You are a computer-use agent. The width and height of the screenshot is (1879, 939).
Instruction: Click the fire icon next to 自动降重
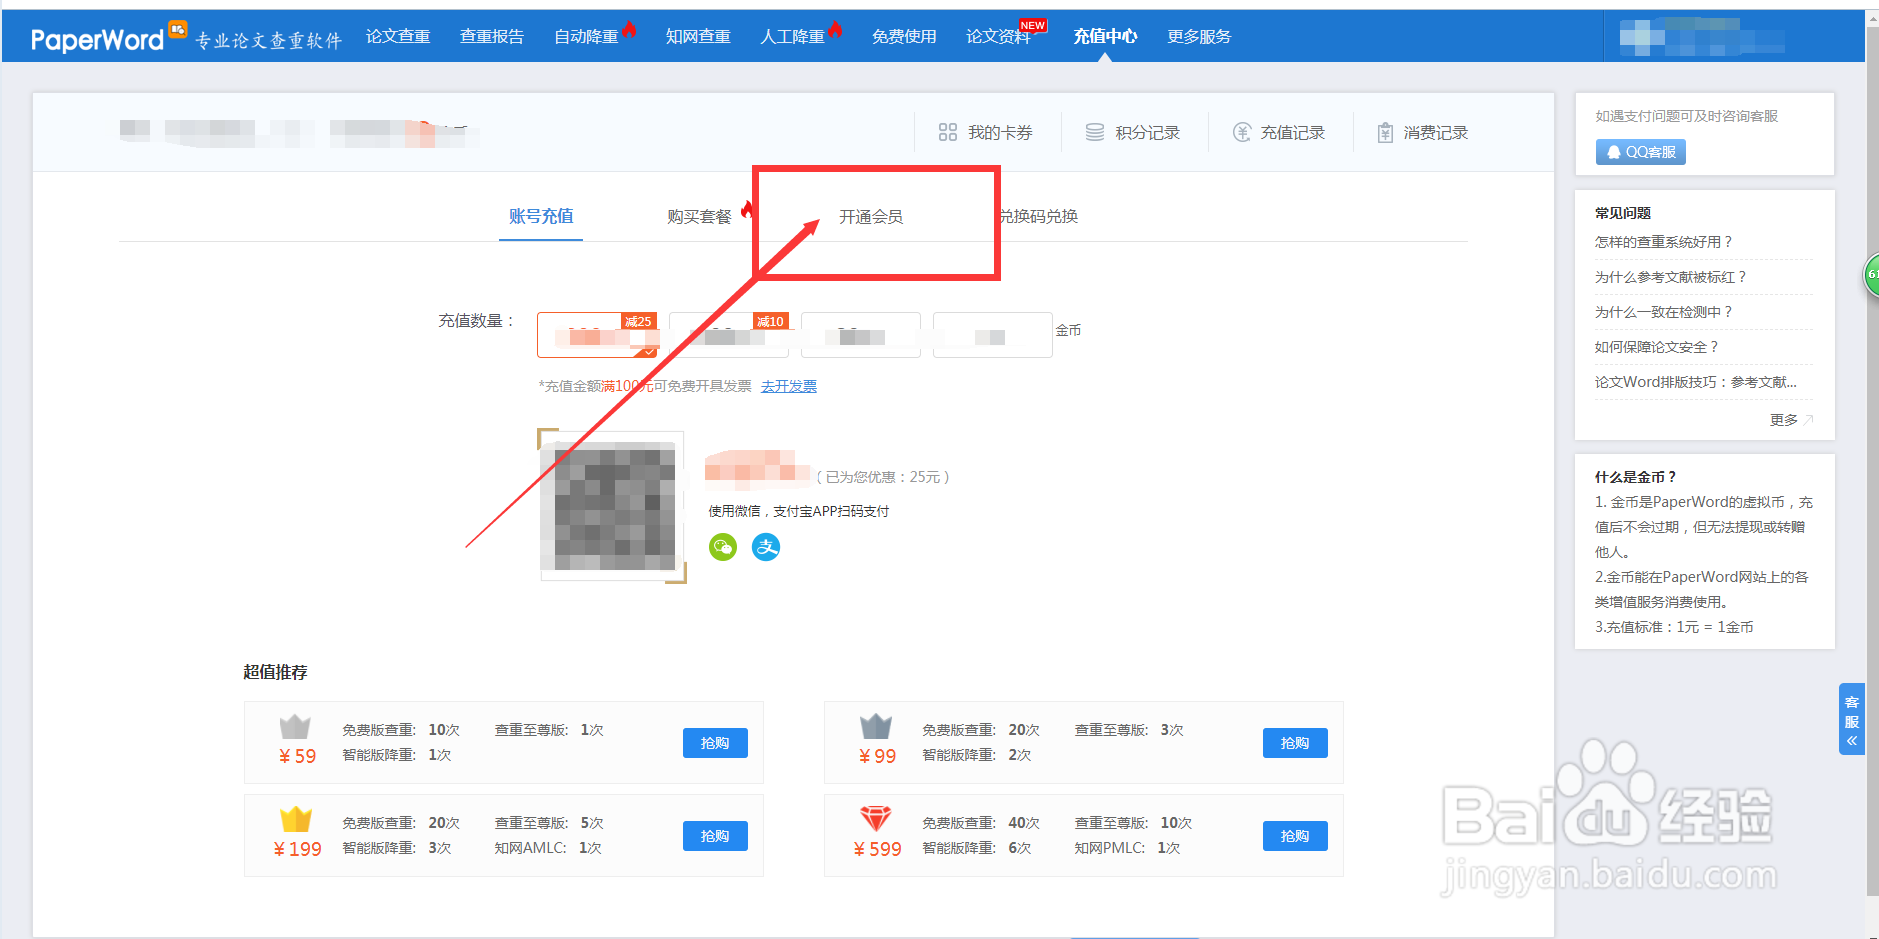629,28
